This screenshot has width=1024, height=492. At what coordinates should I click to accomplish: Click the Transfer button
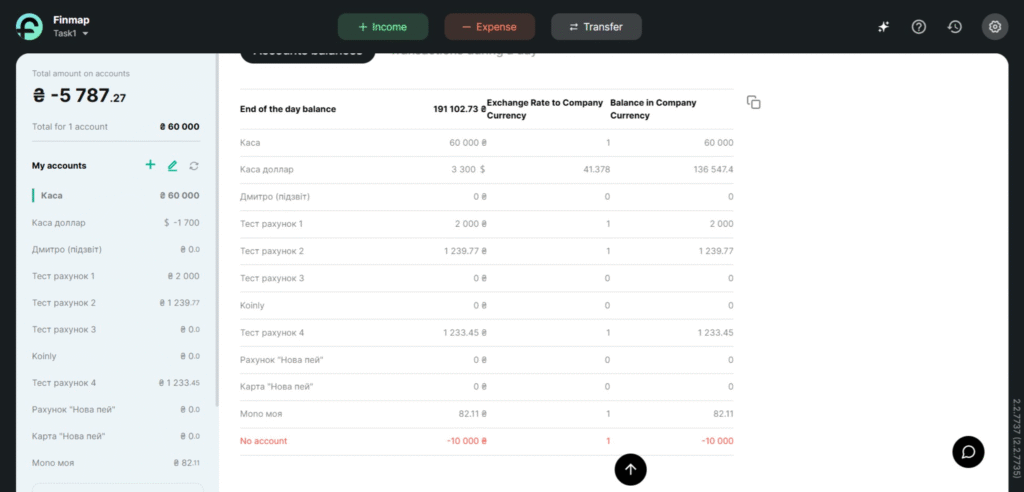click(596, 27)
